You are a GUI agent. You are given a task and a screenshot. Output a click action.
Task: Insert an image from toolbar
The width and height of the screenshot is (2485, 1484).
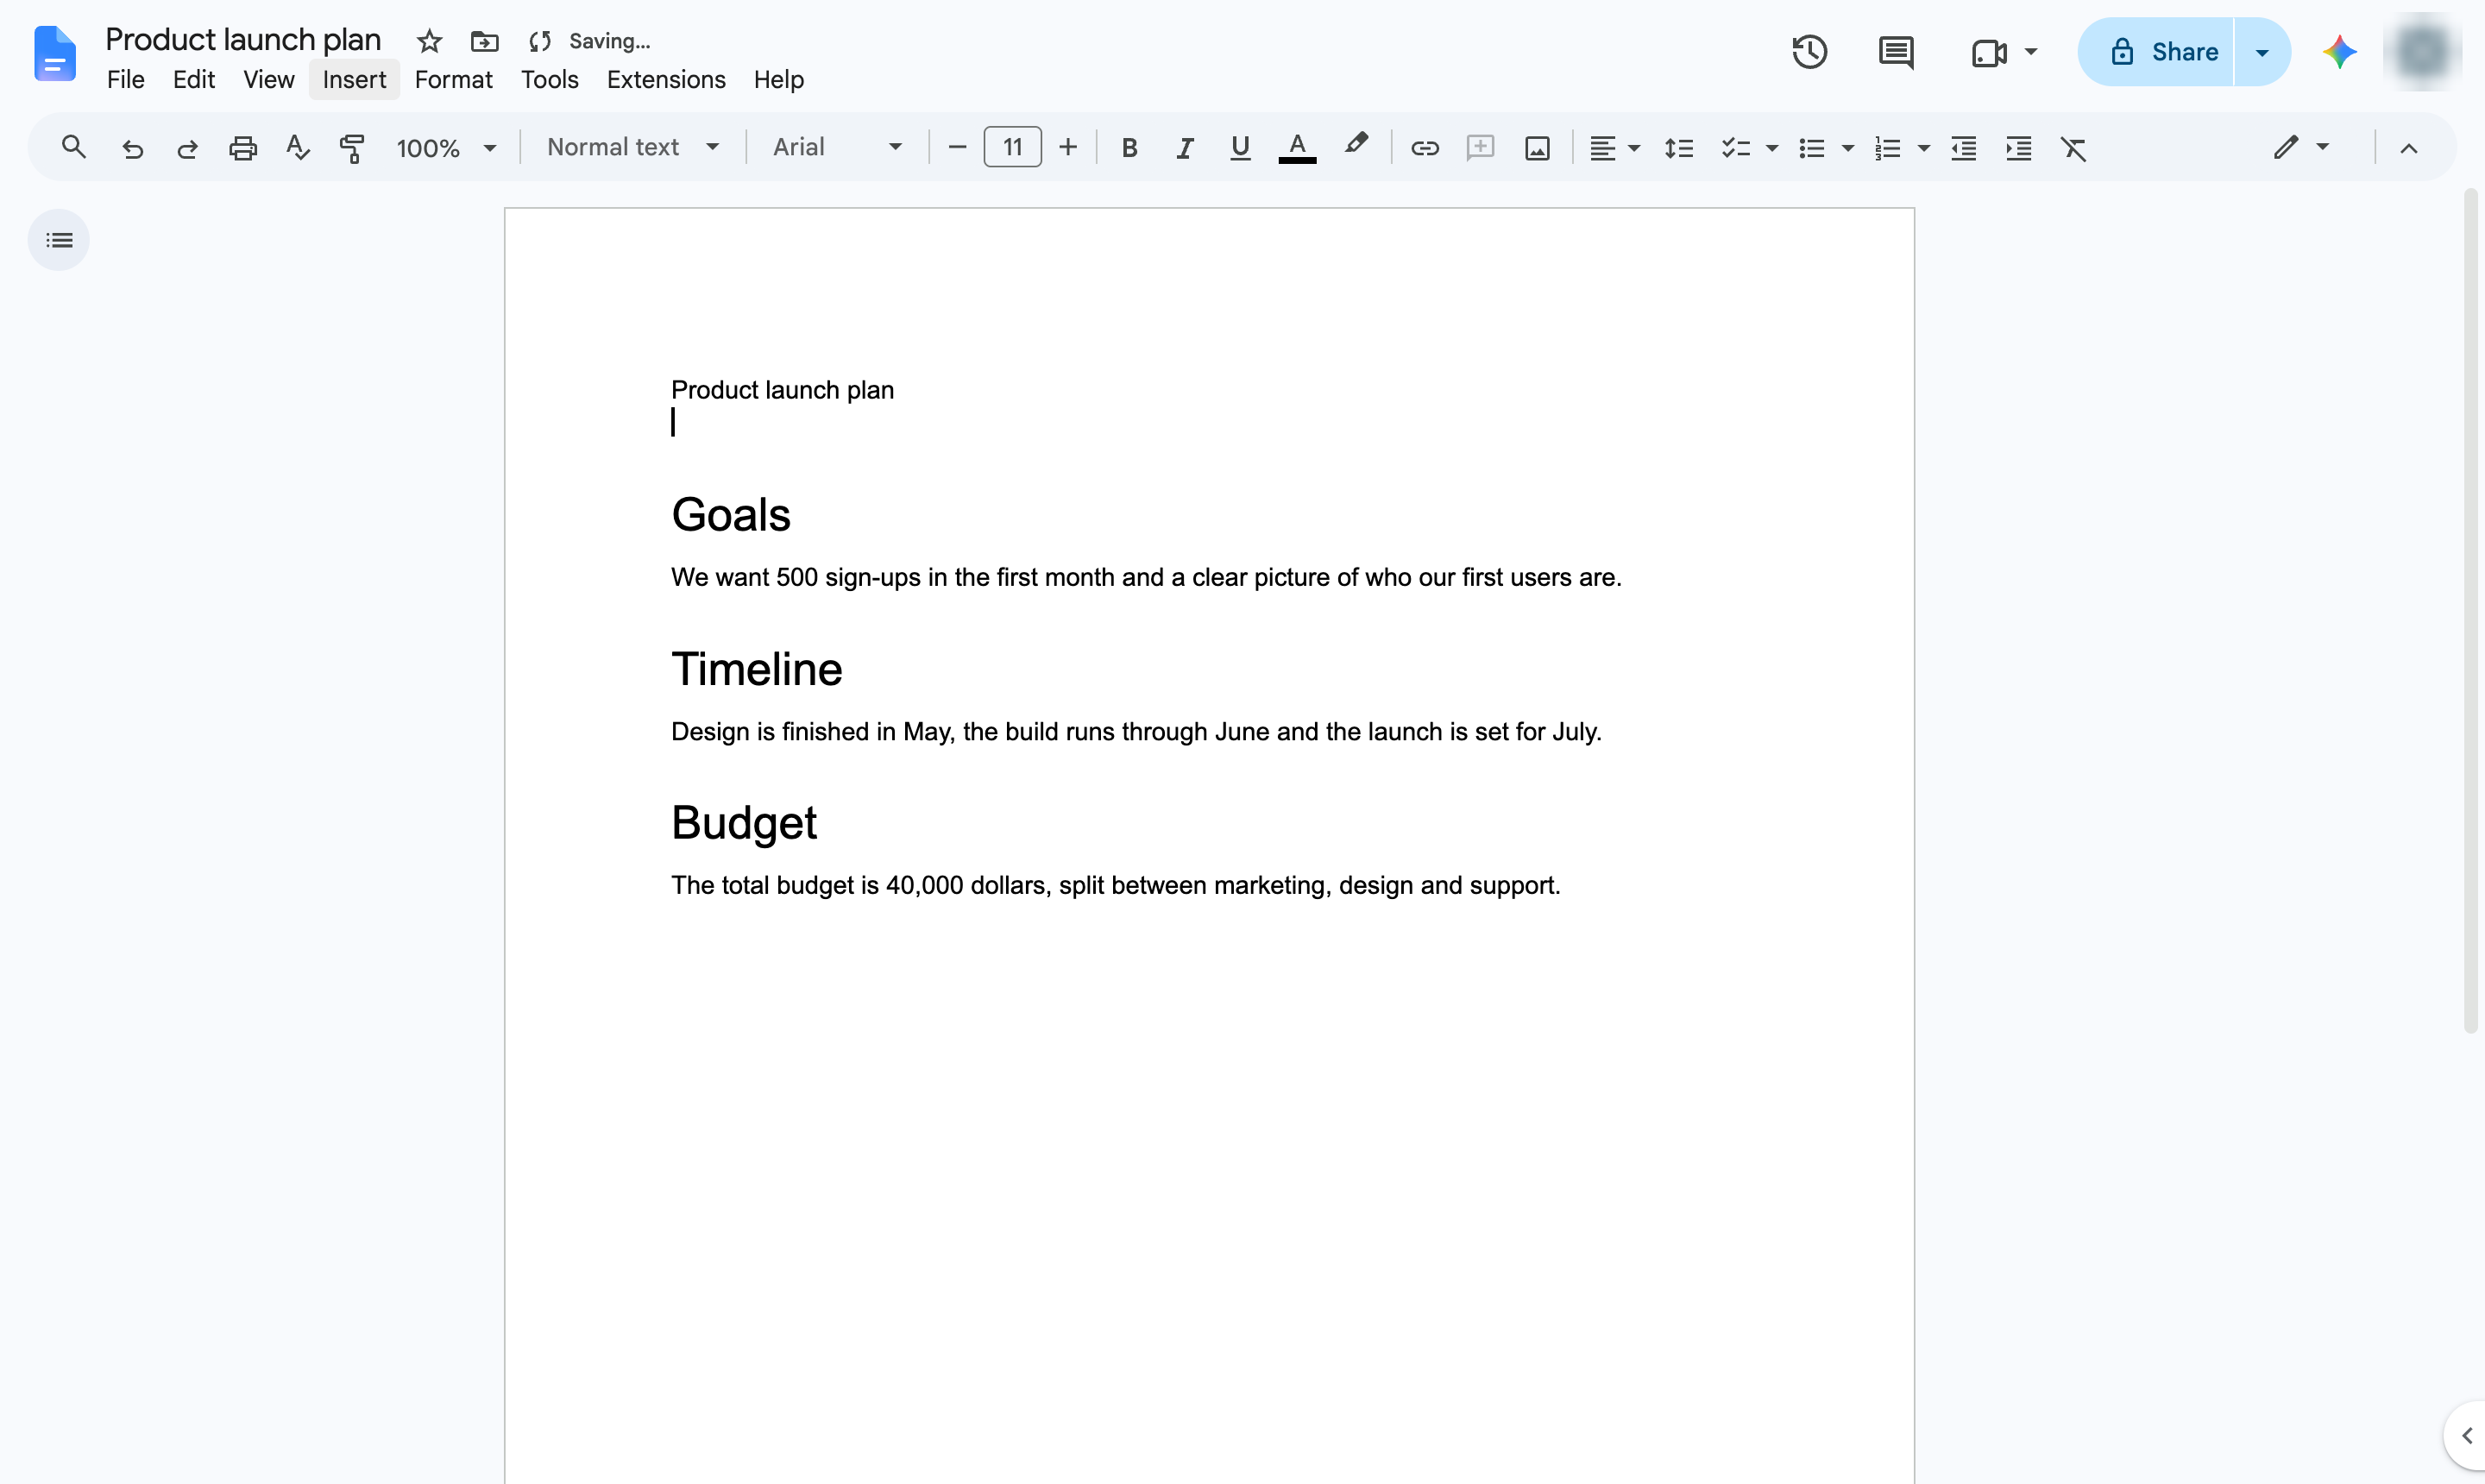coord(1537,148)
